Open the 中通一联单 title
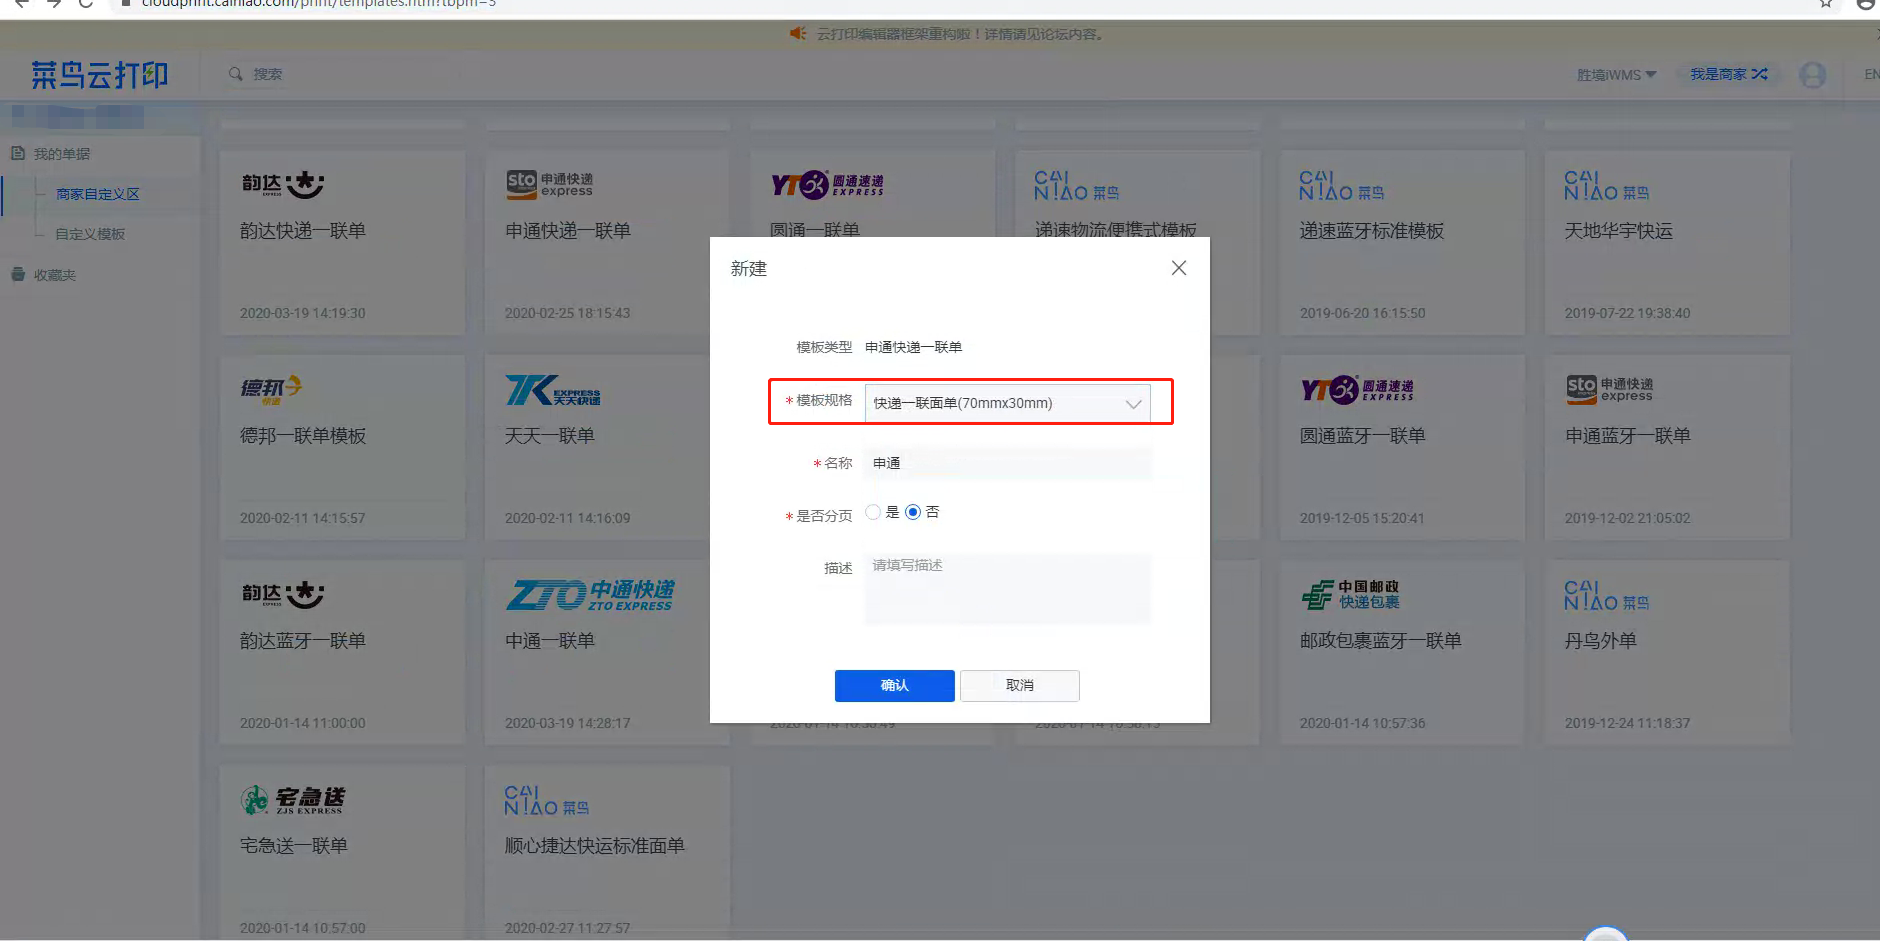Screen dimensions: 1880x941 550,641
